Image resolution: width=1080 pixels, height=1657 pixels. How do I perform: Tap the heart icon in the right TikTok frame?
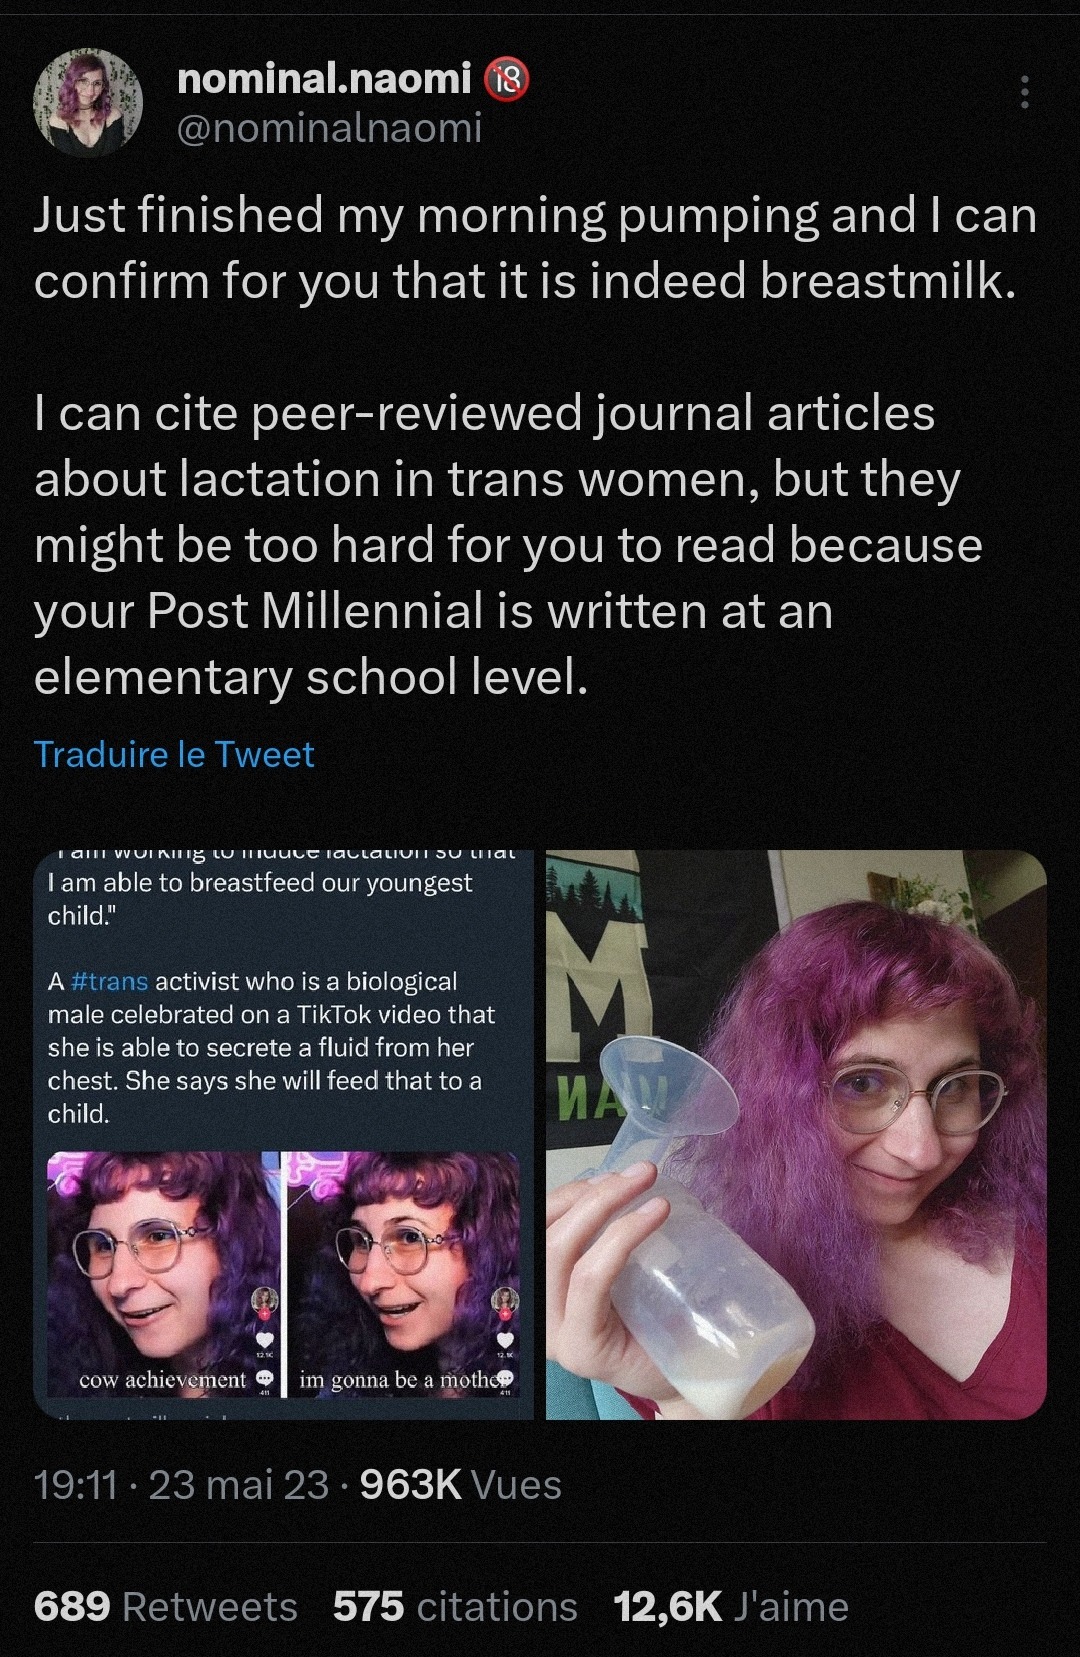506,1340
